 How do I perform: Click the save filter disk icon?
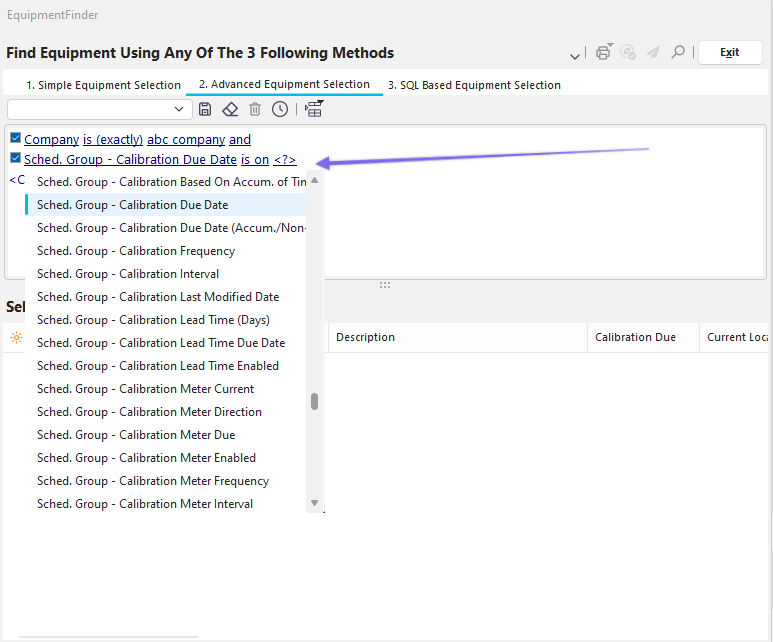tap(205, 109)
